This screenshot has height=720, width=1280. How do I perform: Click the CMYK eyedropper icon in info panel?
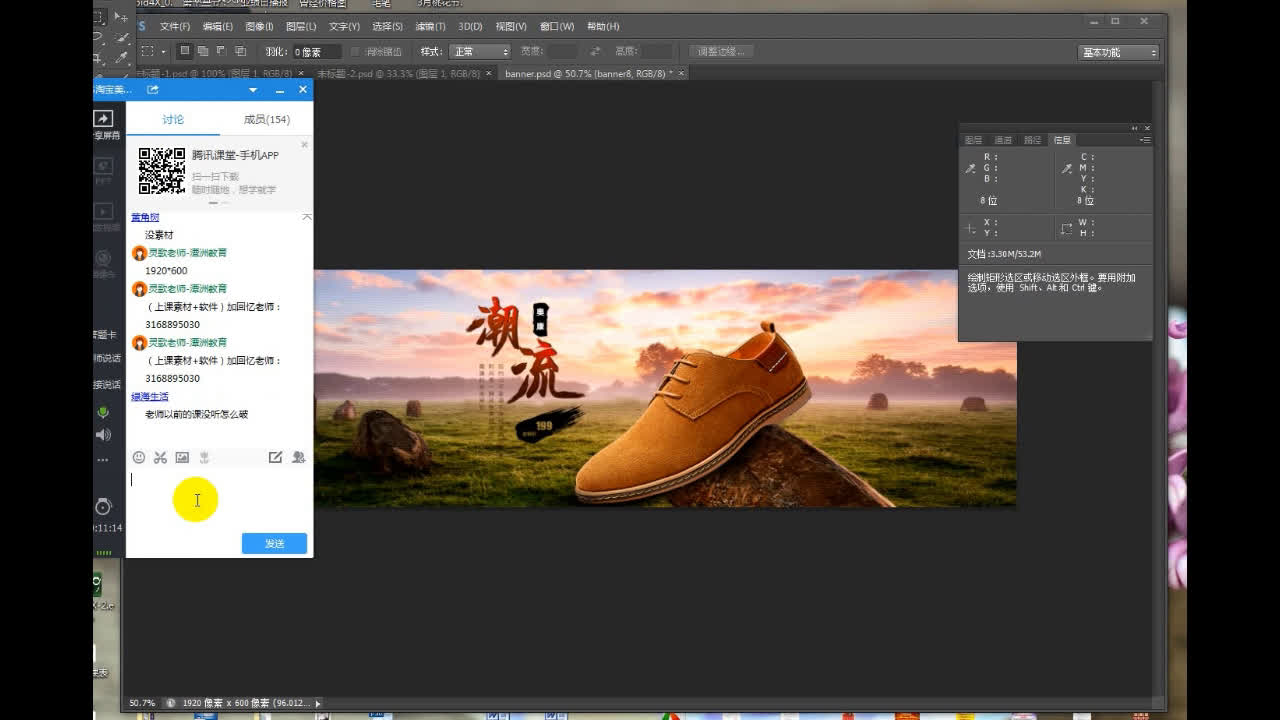tap(1067, 169)
